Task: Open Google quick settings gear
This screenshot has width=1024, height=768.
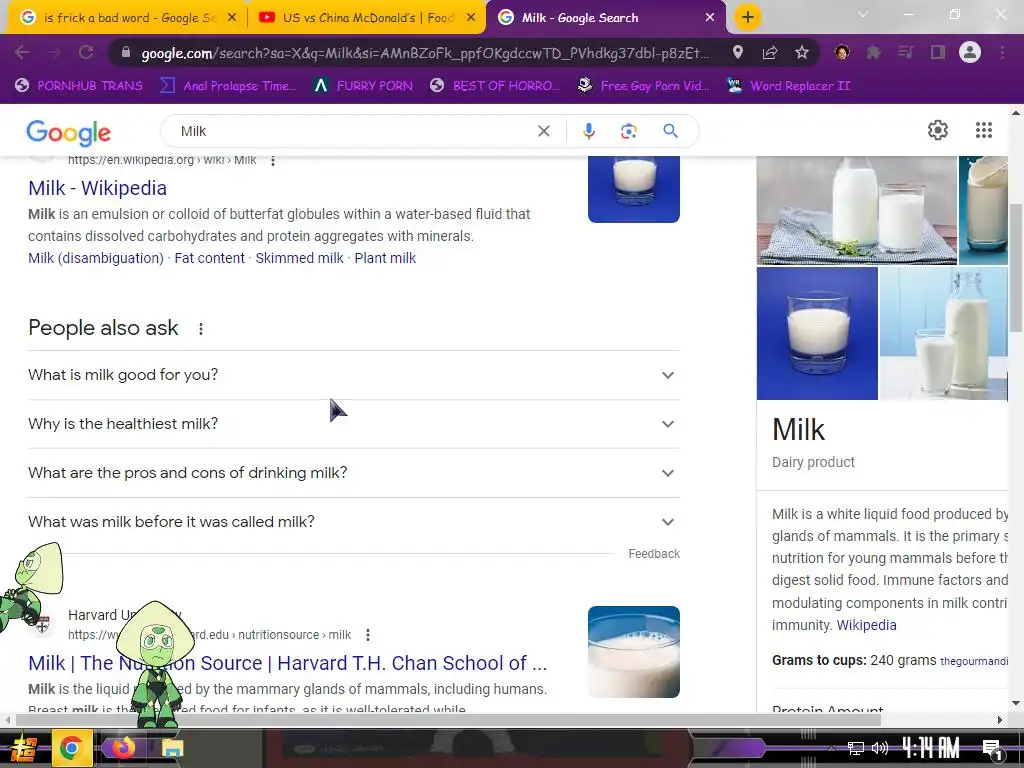Action: (x=938, y=130)
